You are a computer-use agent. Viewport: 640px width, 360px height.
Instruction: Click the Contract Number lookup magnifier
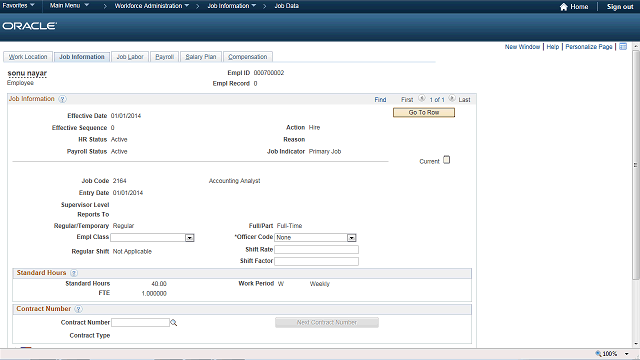tap(174, 322)
